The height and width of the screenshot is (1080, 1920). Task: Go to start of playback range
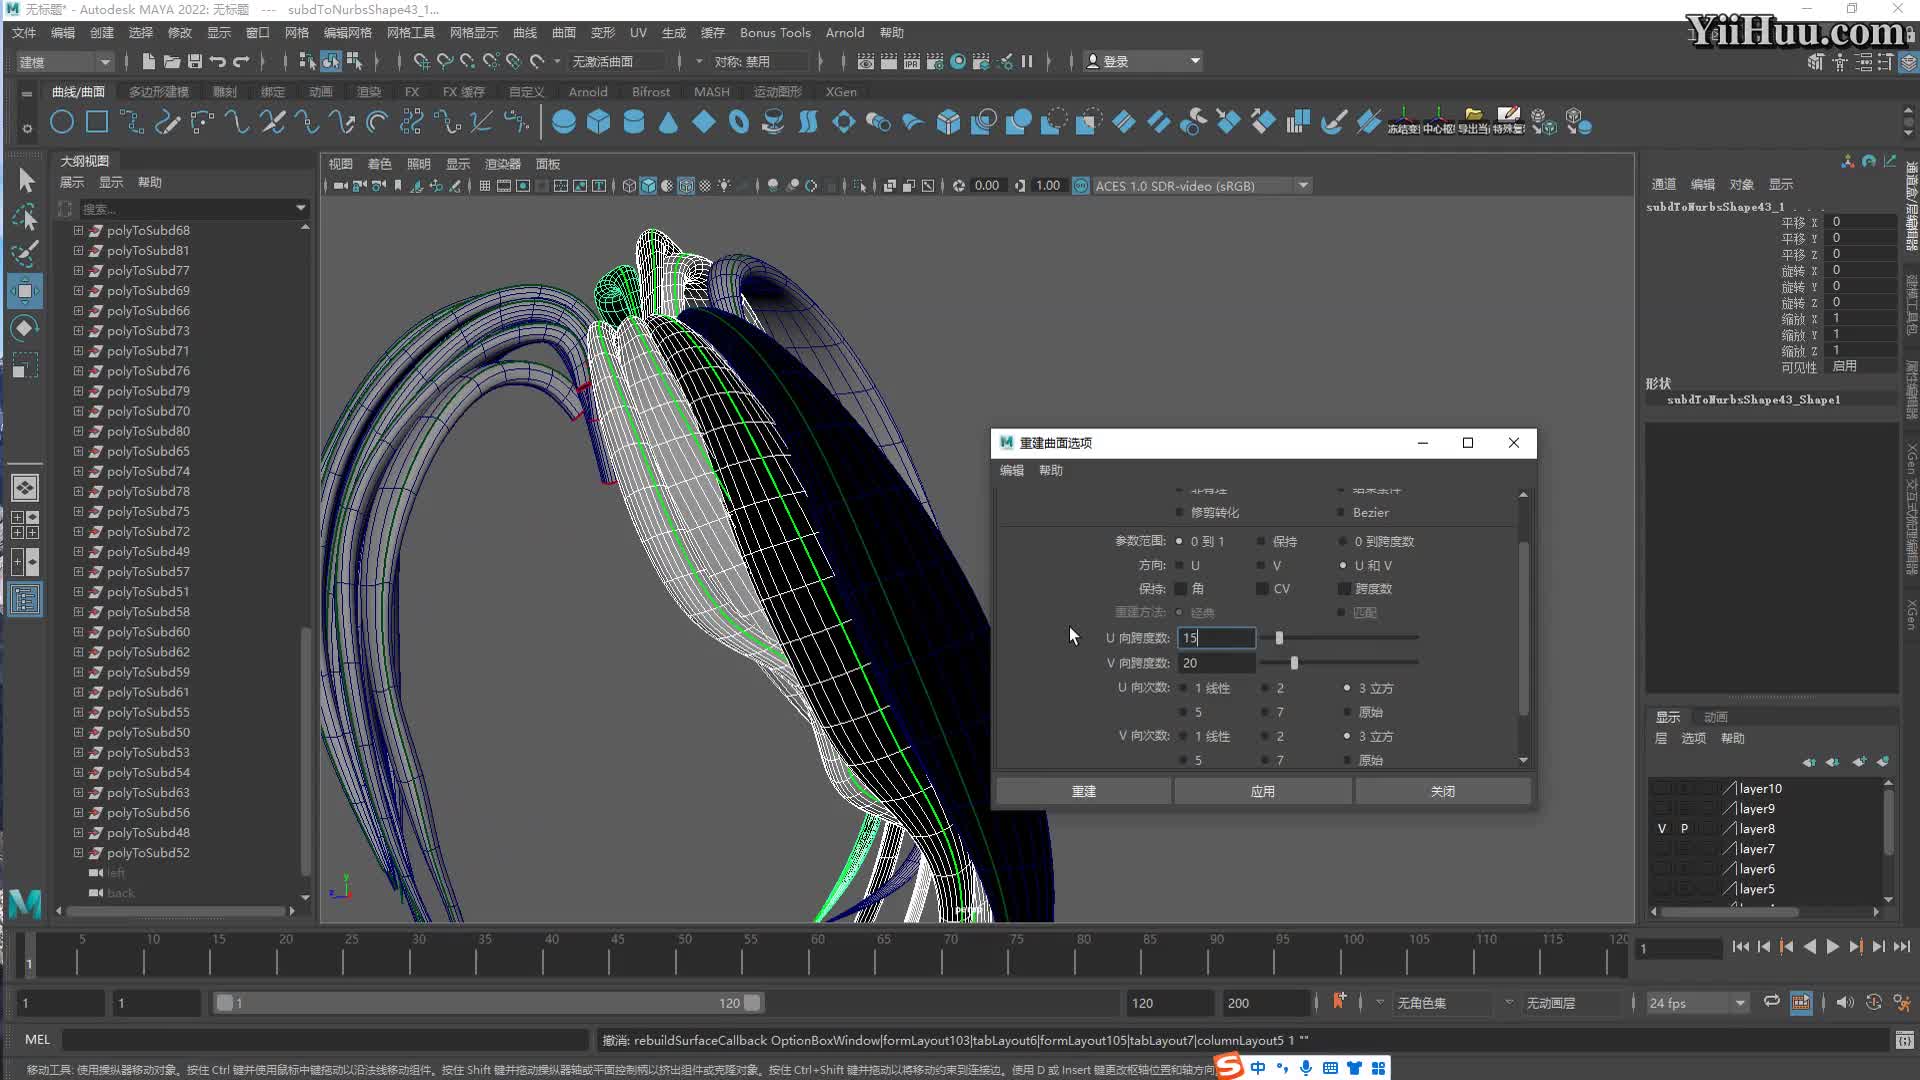click(x=1741, y=947)
